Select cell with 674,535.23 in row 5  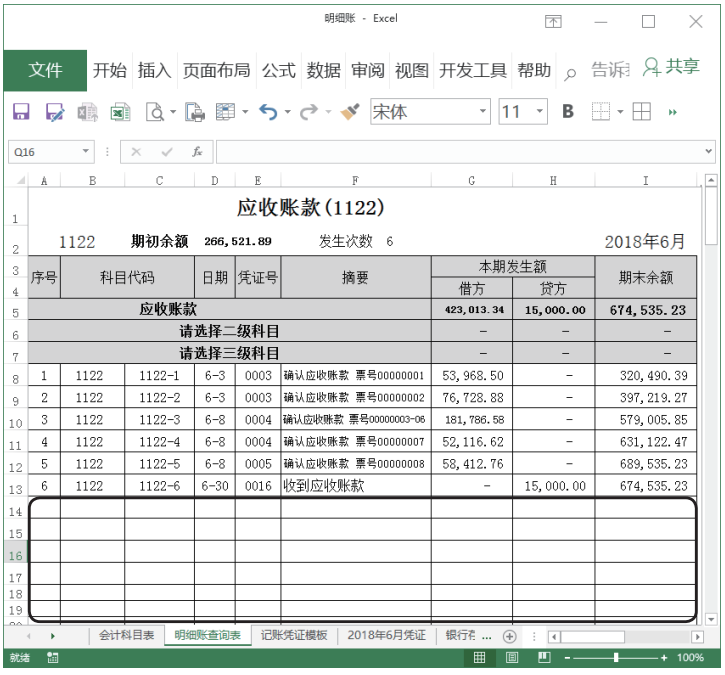coord(645,309)
